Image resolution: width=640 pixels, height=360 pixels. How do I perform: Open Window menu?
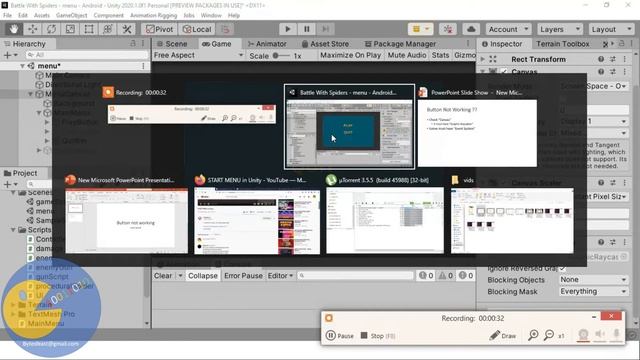click(211, 15)
